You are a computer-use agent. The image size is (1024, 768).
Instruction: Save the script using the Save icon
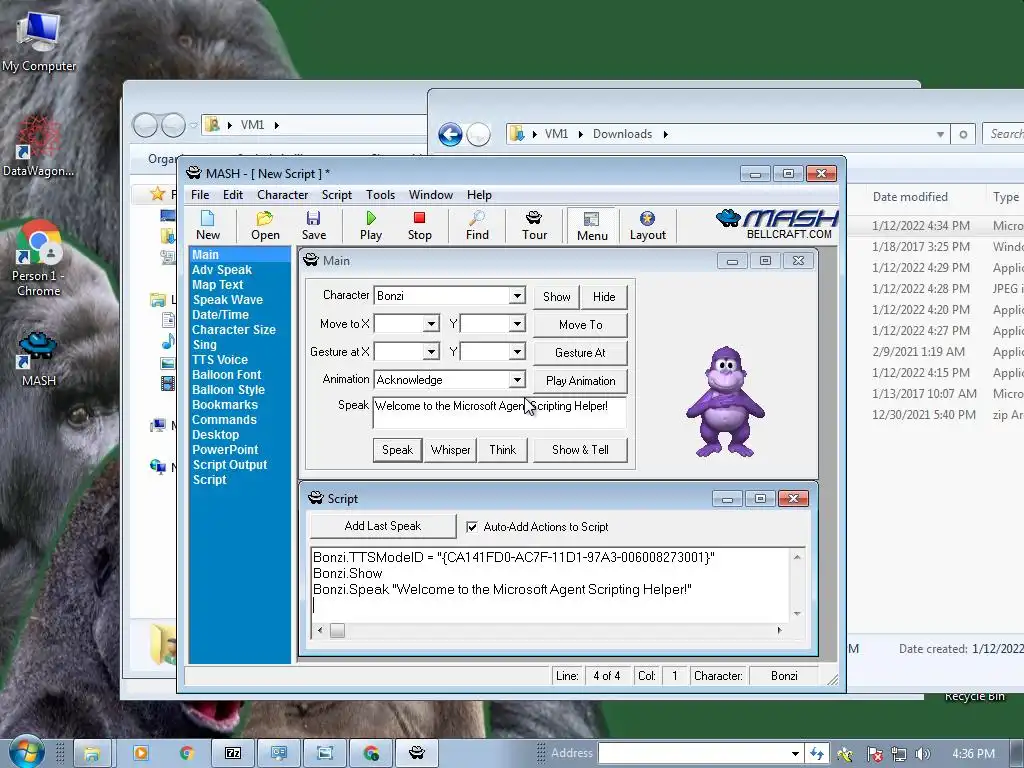click(x=313, y=225)
